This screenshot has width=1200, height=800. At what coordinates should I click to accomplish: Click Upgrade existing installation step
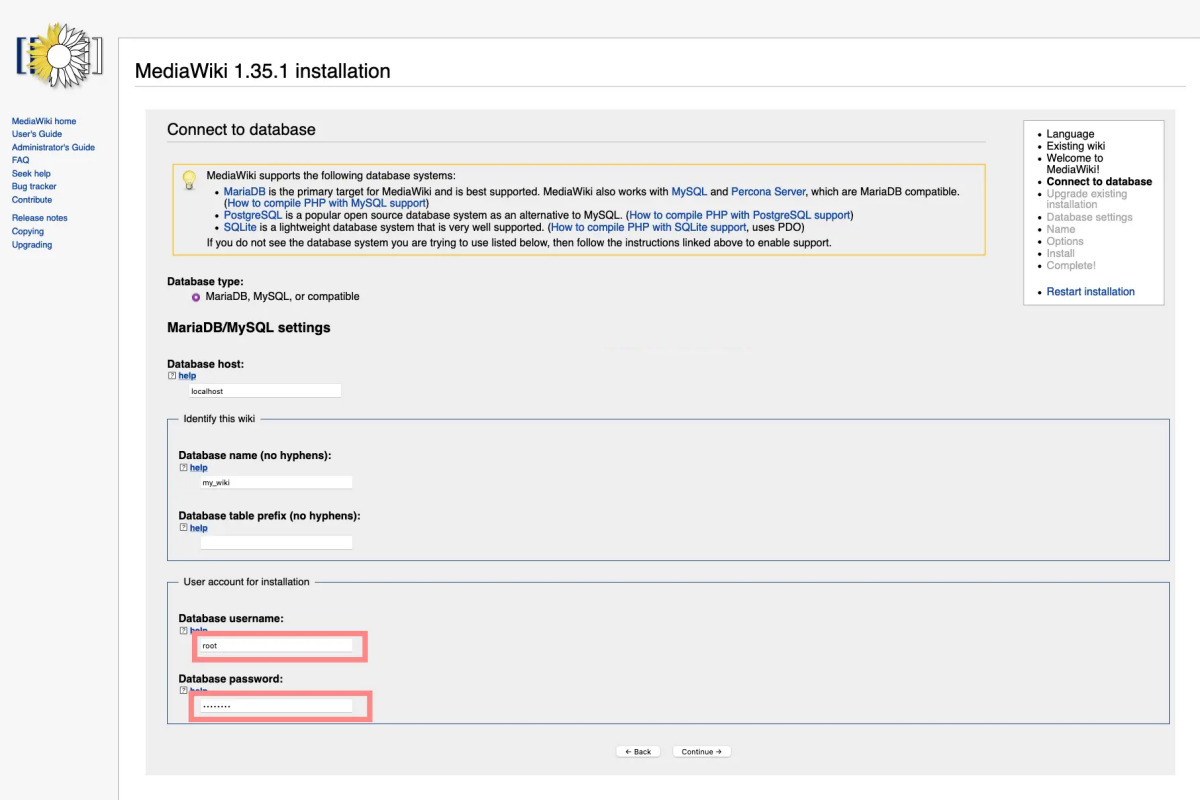click(1086, 199)
